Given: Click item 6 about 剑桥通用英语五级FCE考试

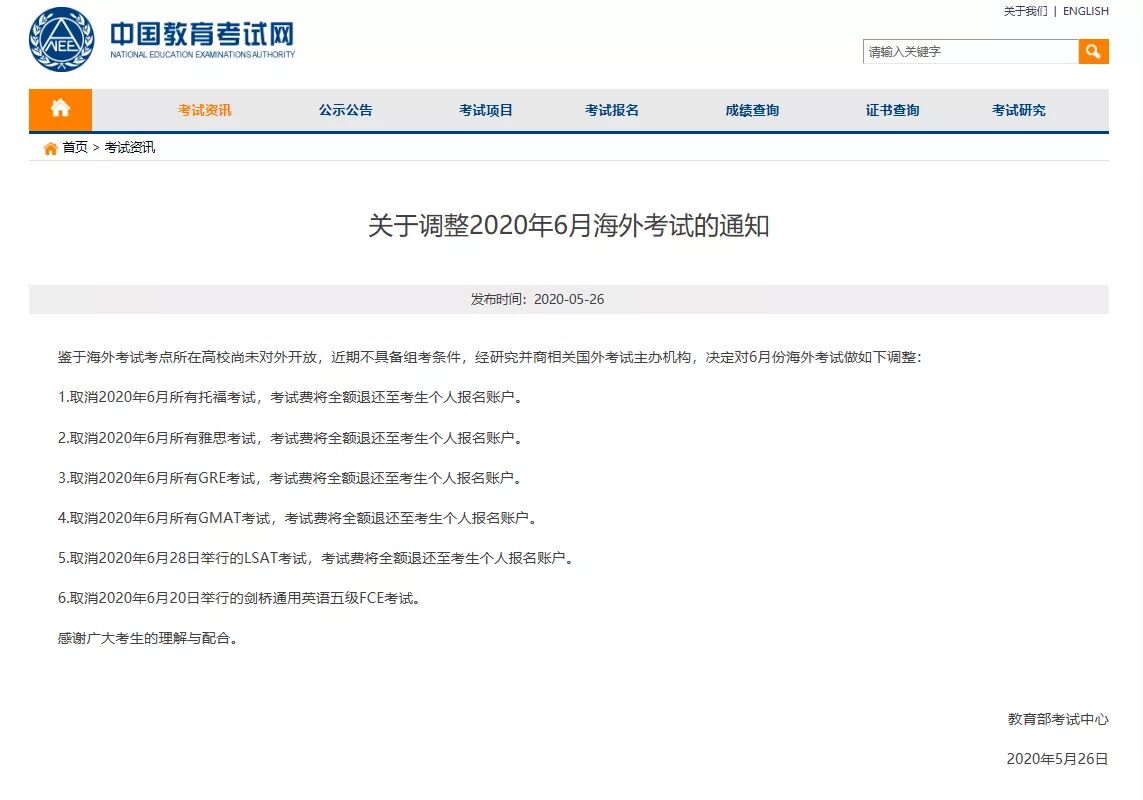Looking at the screenshot, I should [x=239, y=599].
